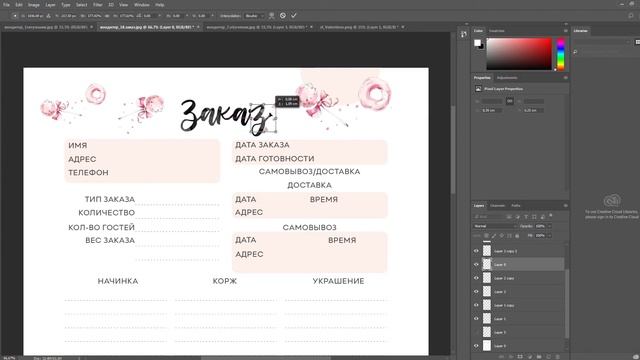Click the foreground color swatch
This screenshot has width=640, height=360.
tap(477, 42)
